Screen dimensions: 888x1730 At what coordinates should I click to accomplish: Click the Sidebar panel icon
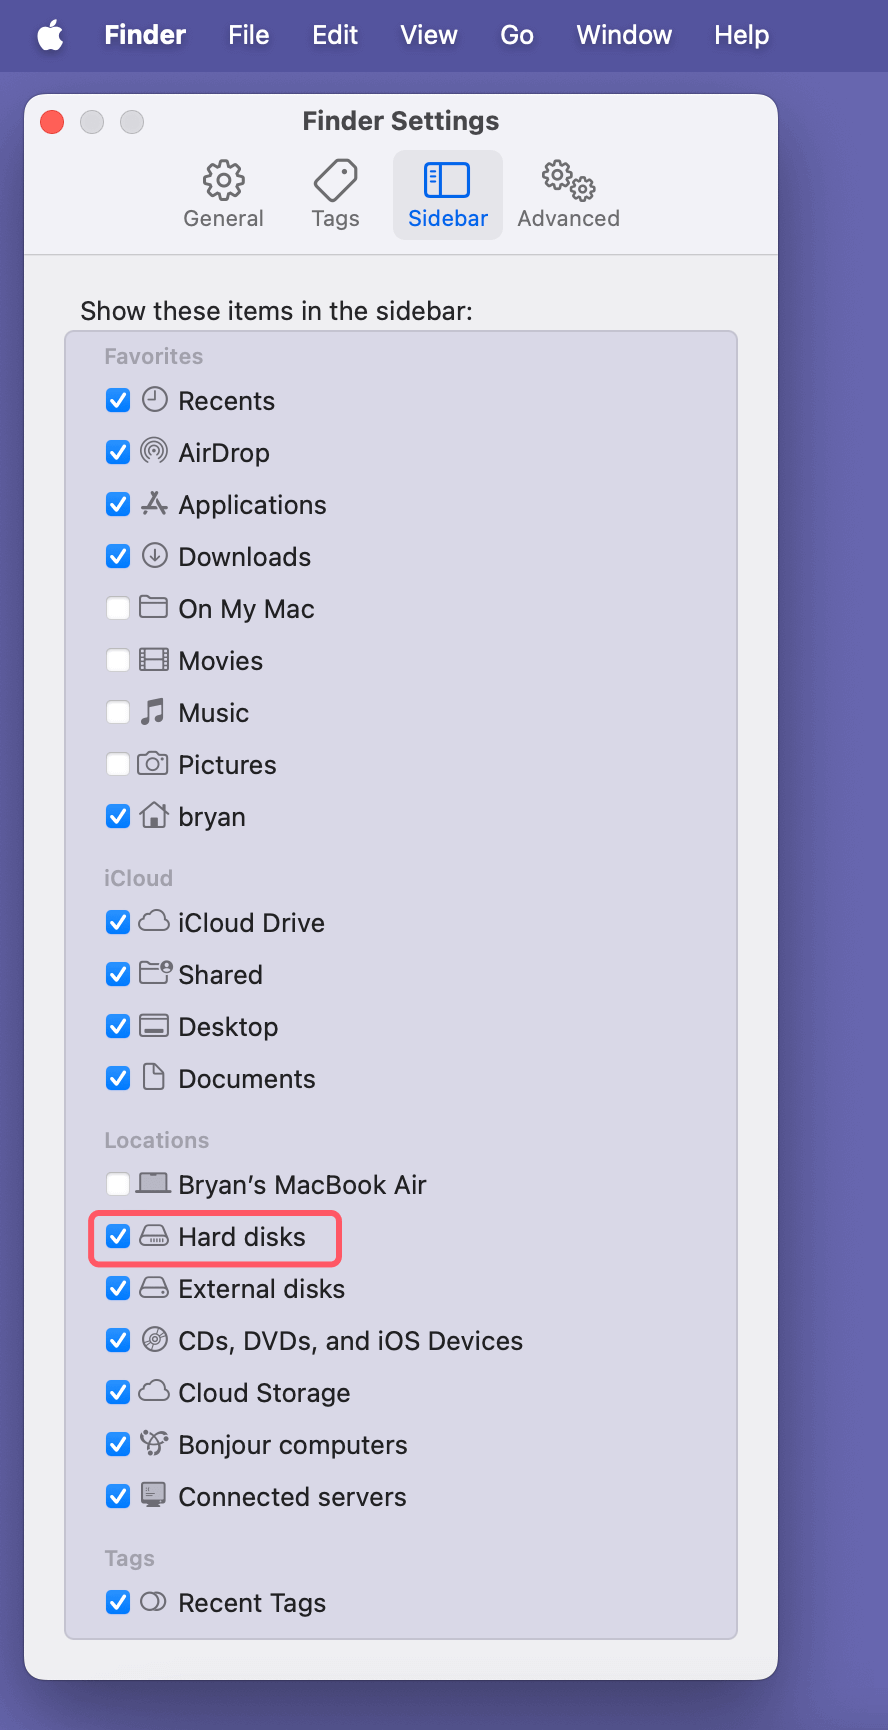pos(447,180)
